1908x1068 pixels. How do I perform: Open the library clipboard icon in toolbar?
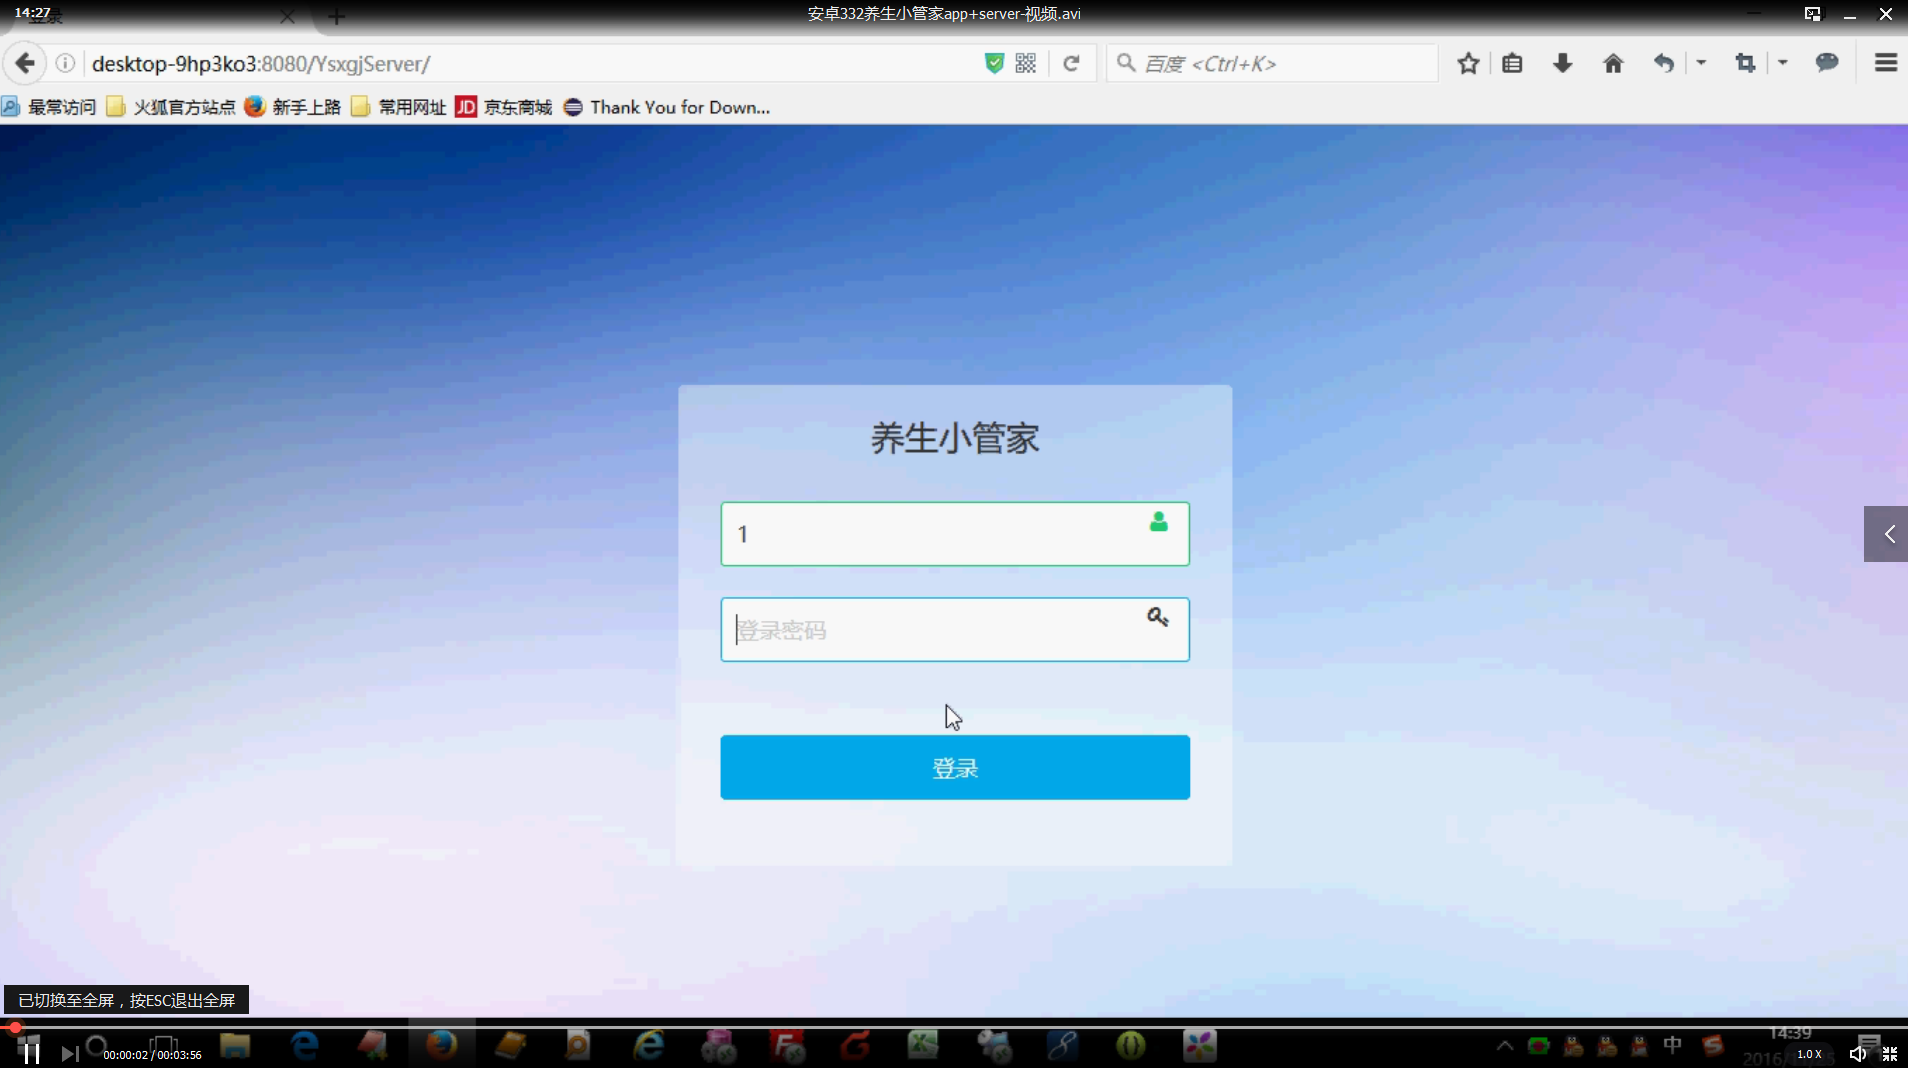click(1512, 63)
